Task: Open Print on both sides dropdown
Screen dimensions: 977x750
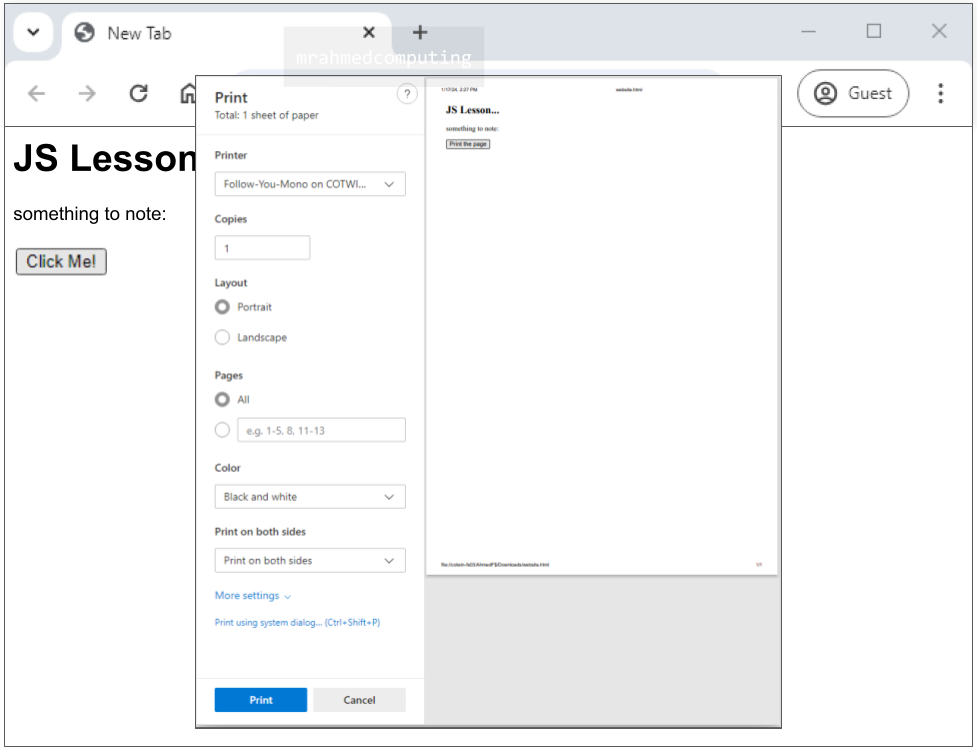Action: [x=310, y=561]
